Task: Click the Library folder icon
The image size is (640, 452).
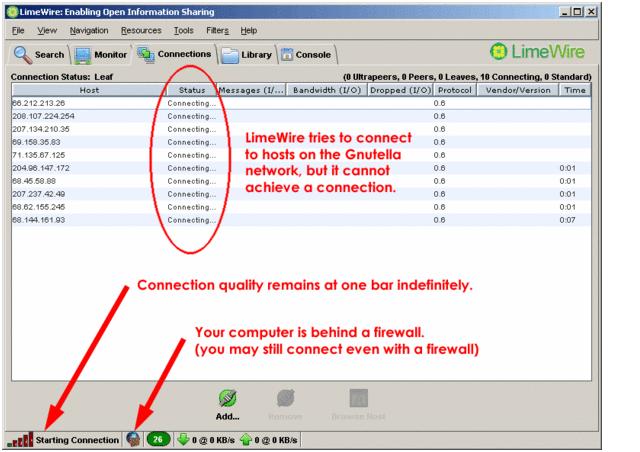Action: [230, 56]
